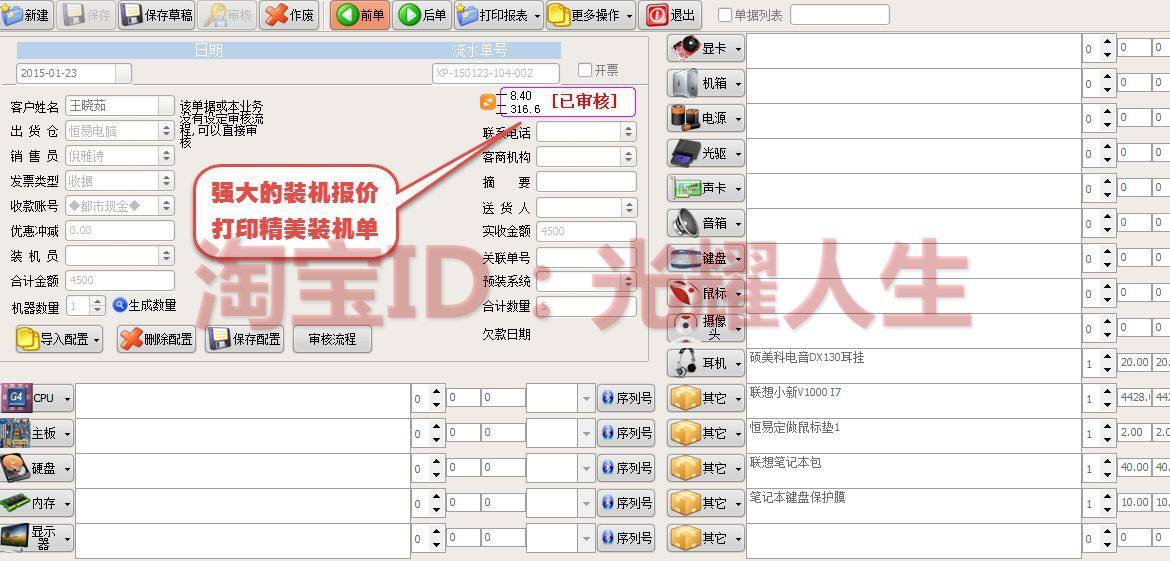Click the 审核流程 button
The image size is (1170, 561).
tap(332, 339)
